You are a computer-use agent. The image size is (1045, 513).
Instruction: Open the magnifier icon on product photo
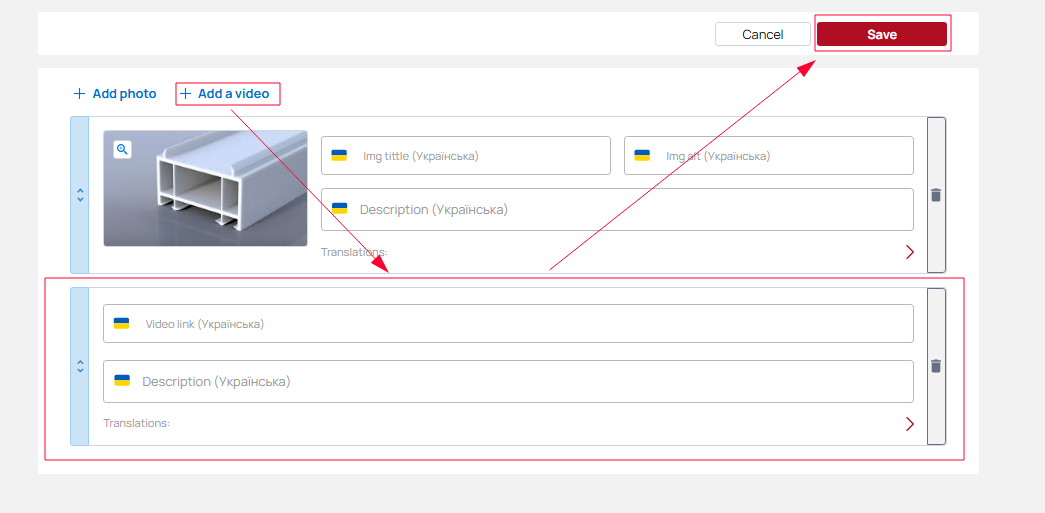[x=122, y=149]
